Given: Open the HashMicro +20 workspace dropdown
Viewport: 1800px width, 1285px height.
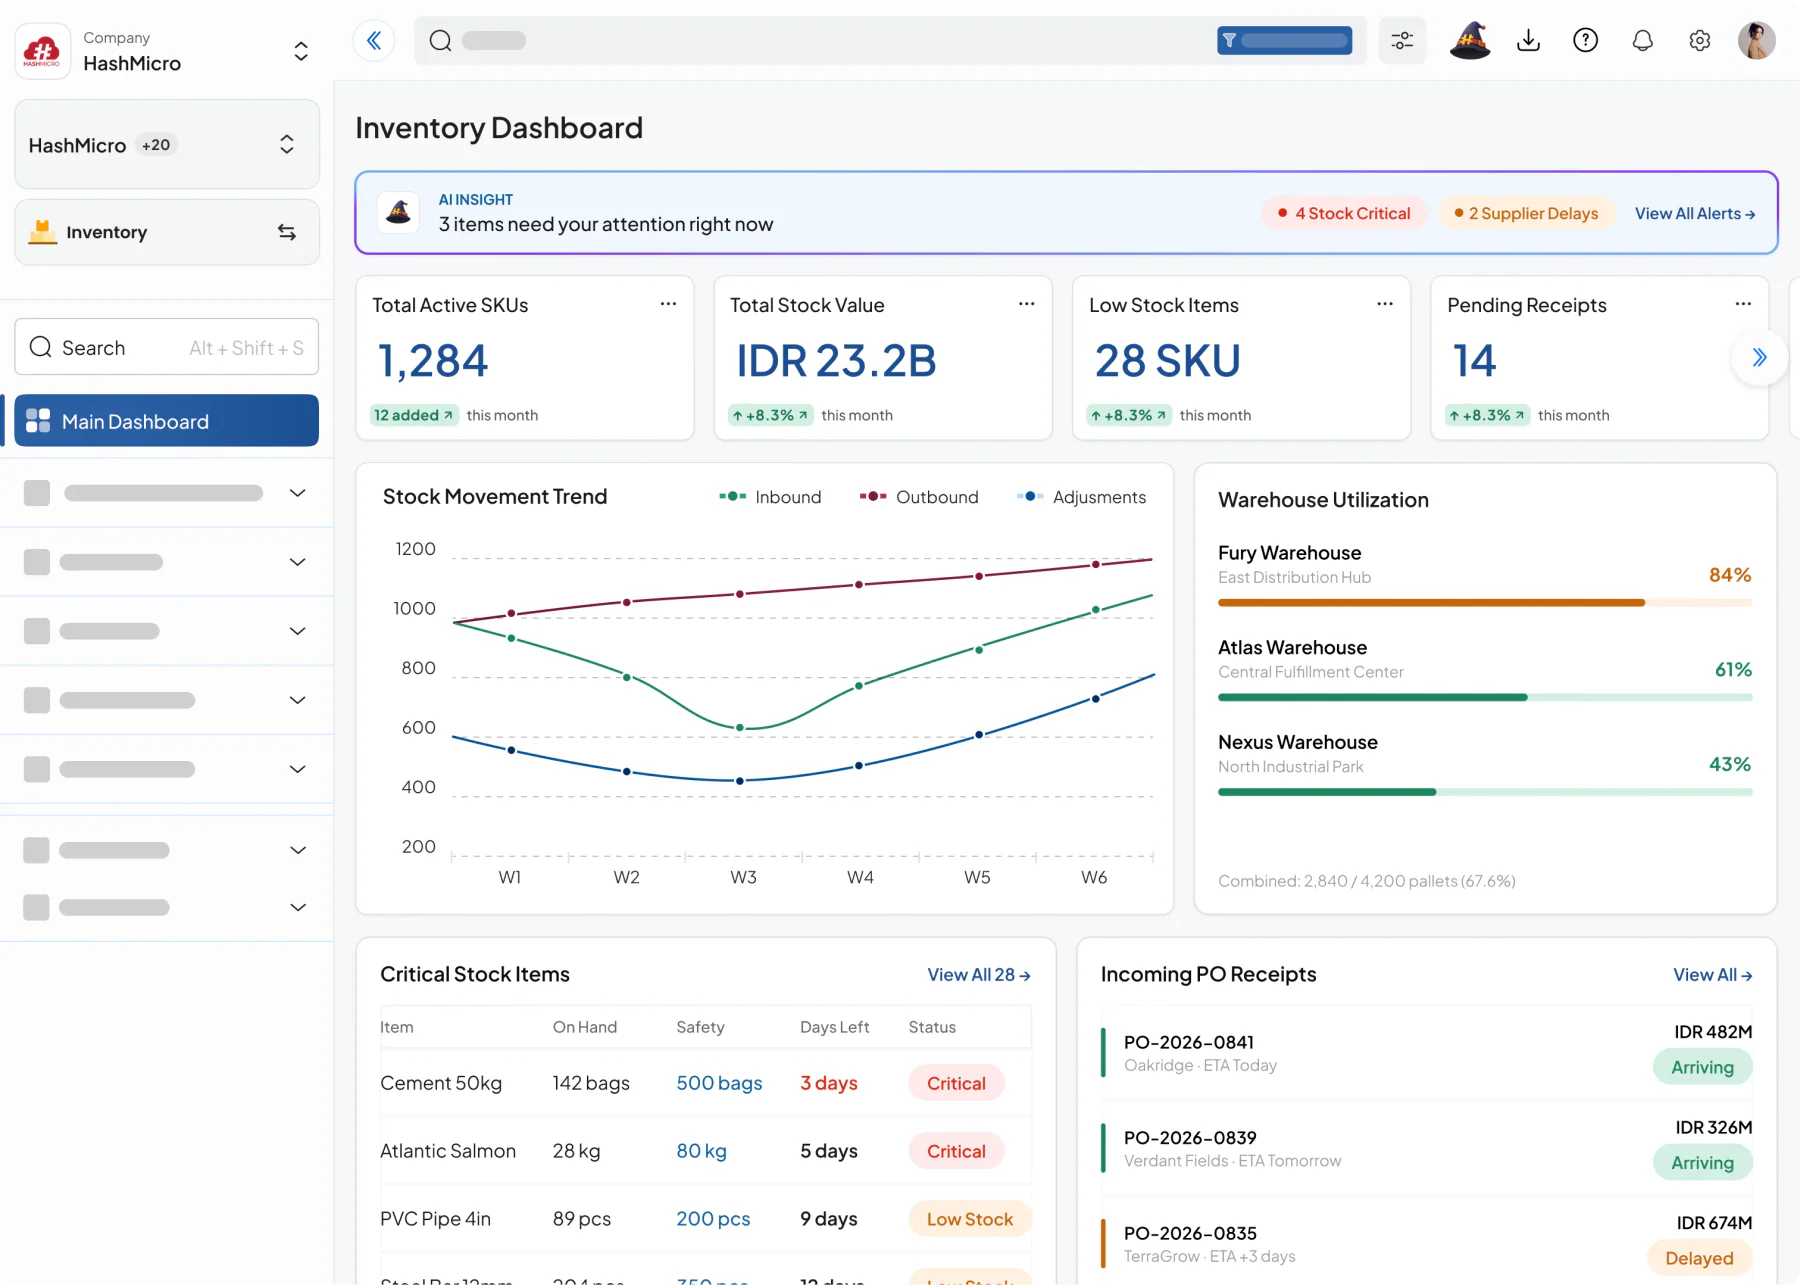Looking at the screenshot, I should coord(167,145).
